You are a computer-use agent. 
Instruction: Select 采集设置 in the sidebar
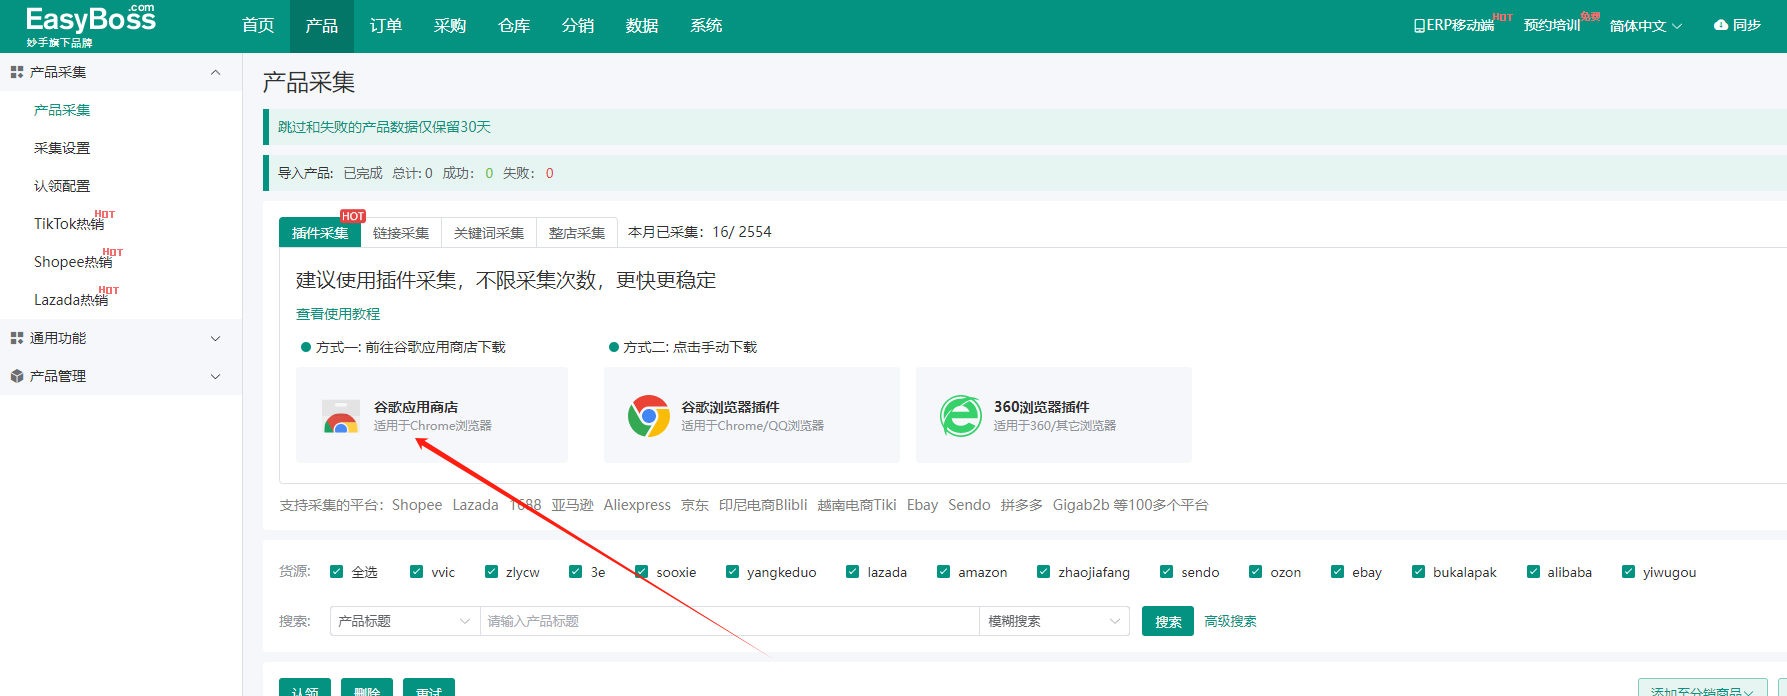(62, 148)
